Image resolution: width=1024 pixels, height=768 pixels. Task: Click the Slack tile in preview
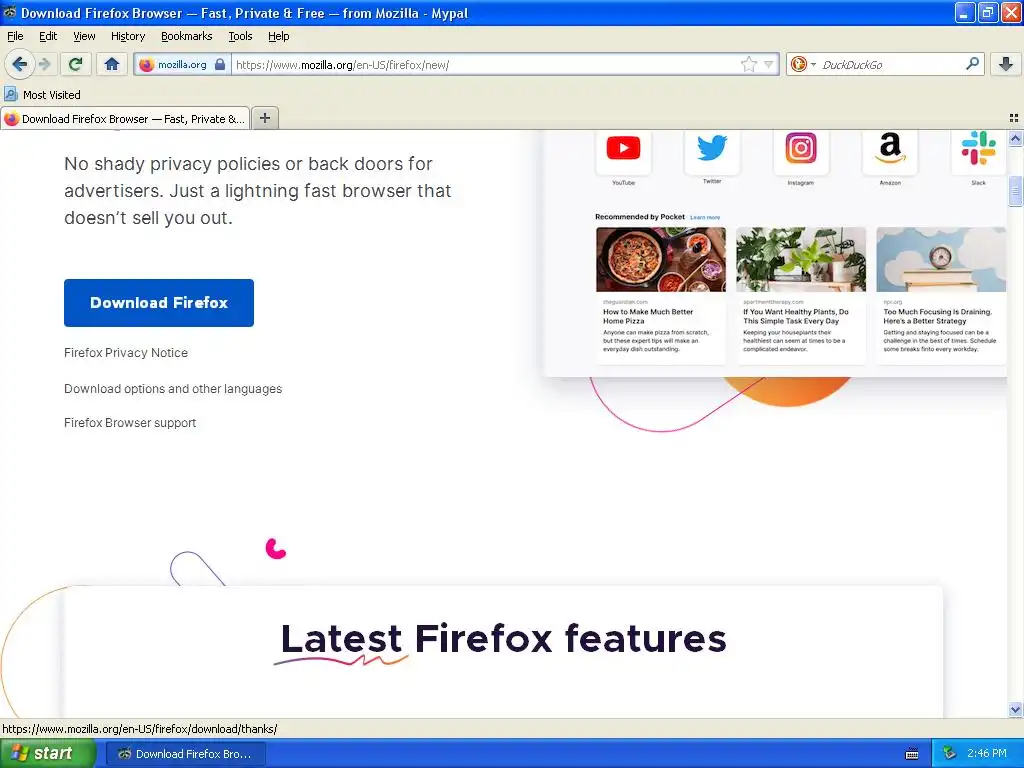click(978, 152)
